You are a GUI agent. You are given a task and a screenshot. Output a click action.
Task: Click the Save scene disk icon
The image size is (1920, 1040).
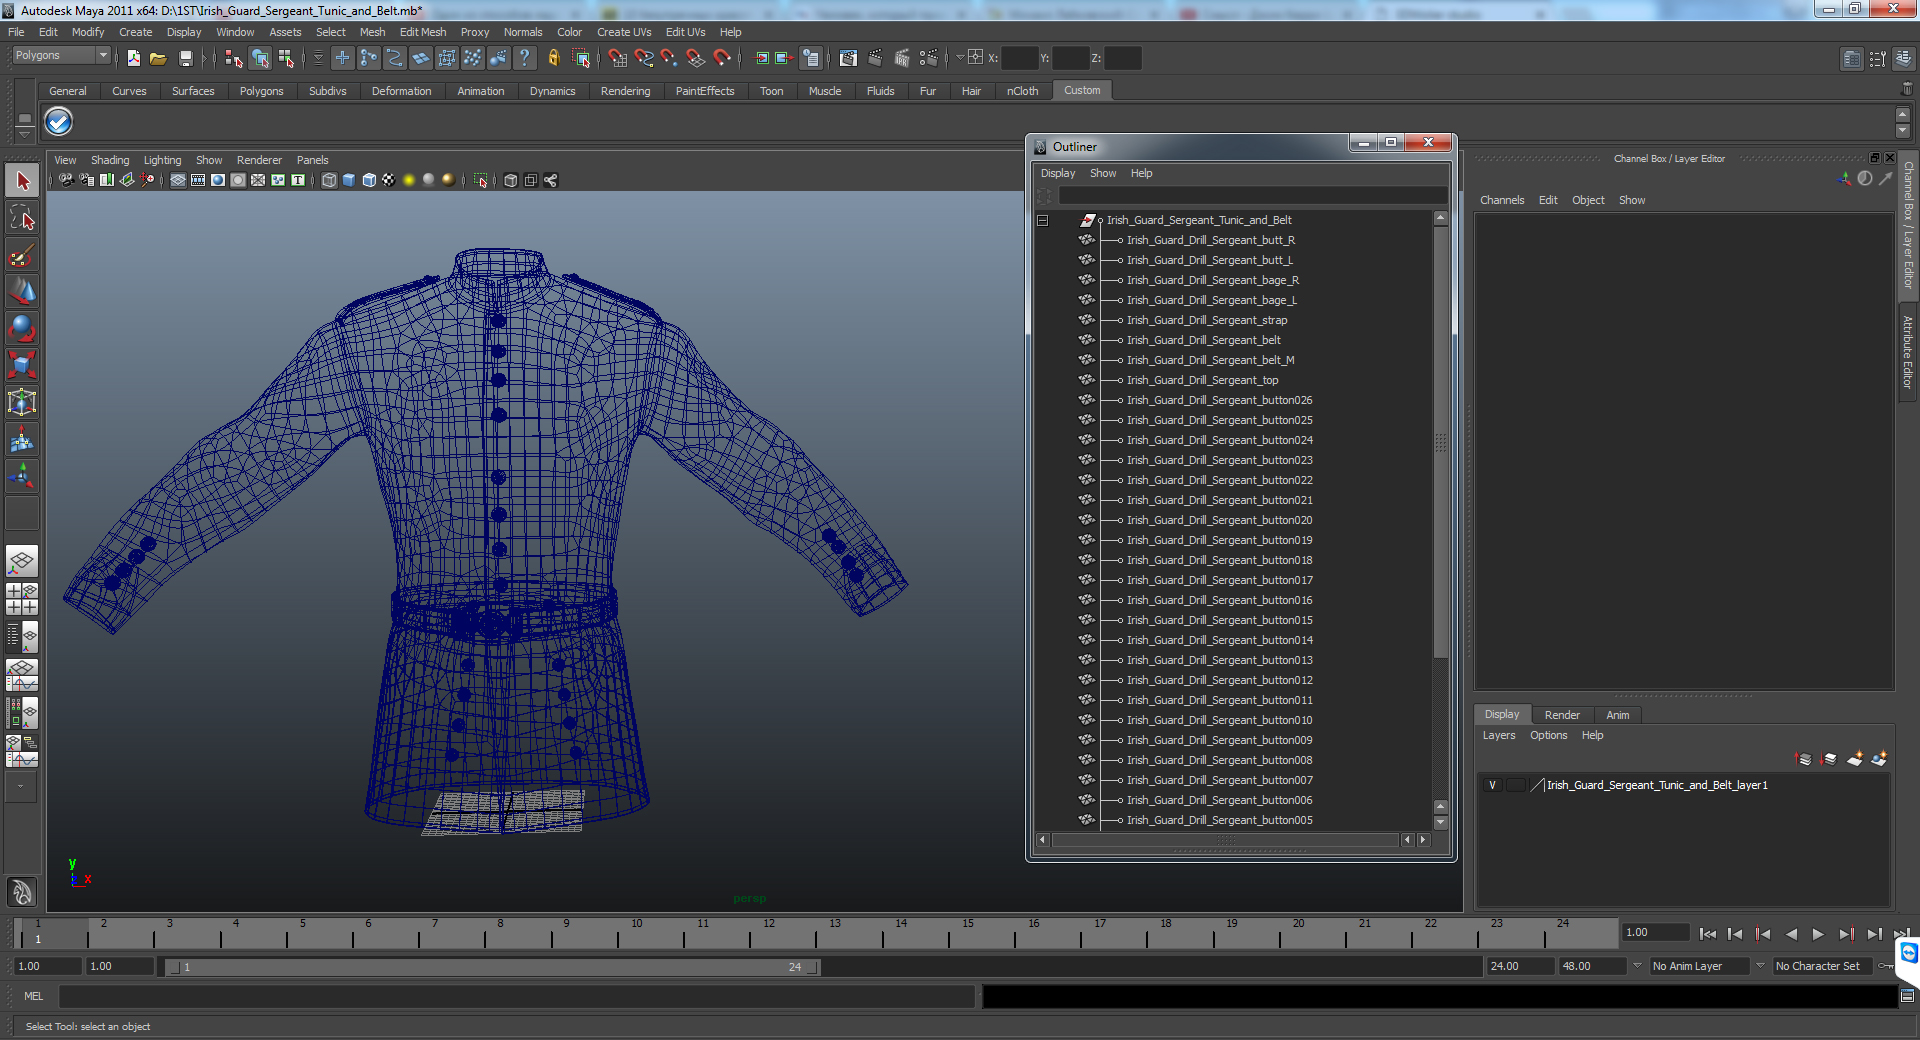pos(185,59)
